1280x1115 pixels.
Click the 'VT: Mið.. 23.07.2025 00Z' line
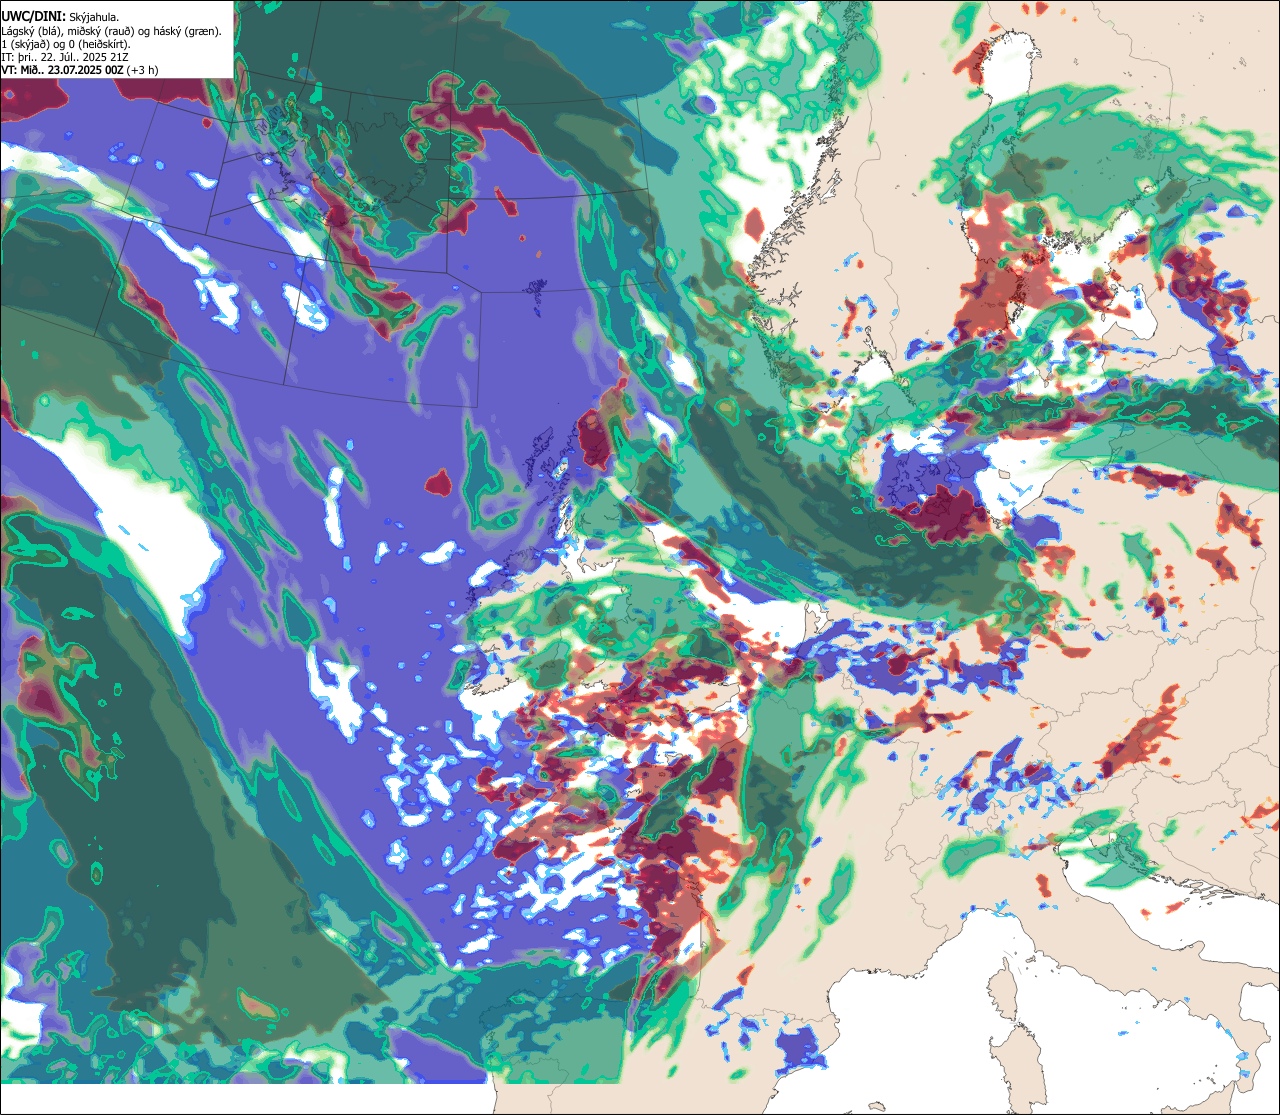pos(80,70)
